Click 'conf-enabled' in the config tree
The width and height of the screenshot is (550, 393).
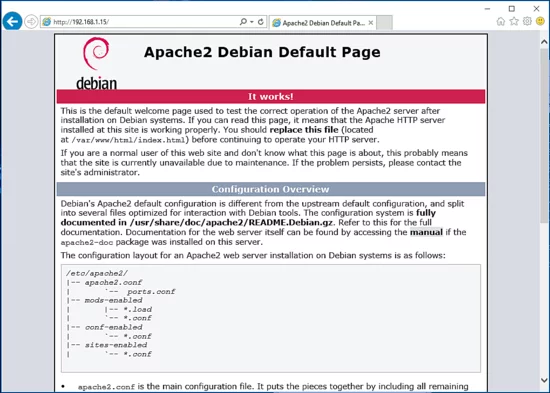(114, 327)
